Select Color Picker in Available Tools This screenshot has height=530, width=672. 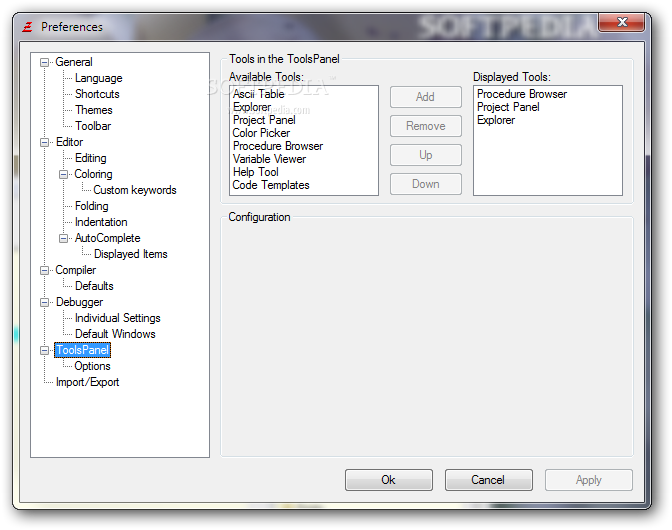pyautogui.click(x=261, y=133)
